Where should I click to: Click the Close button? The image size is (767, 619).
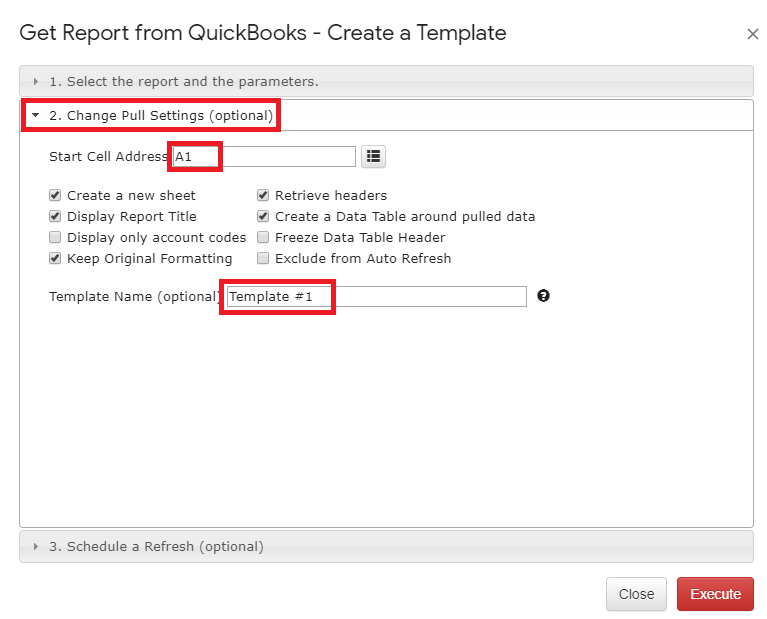pyautogui.click(x=636, y=594)
